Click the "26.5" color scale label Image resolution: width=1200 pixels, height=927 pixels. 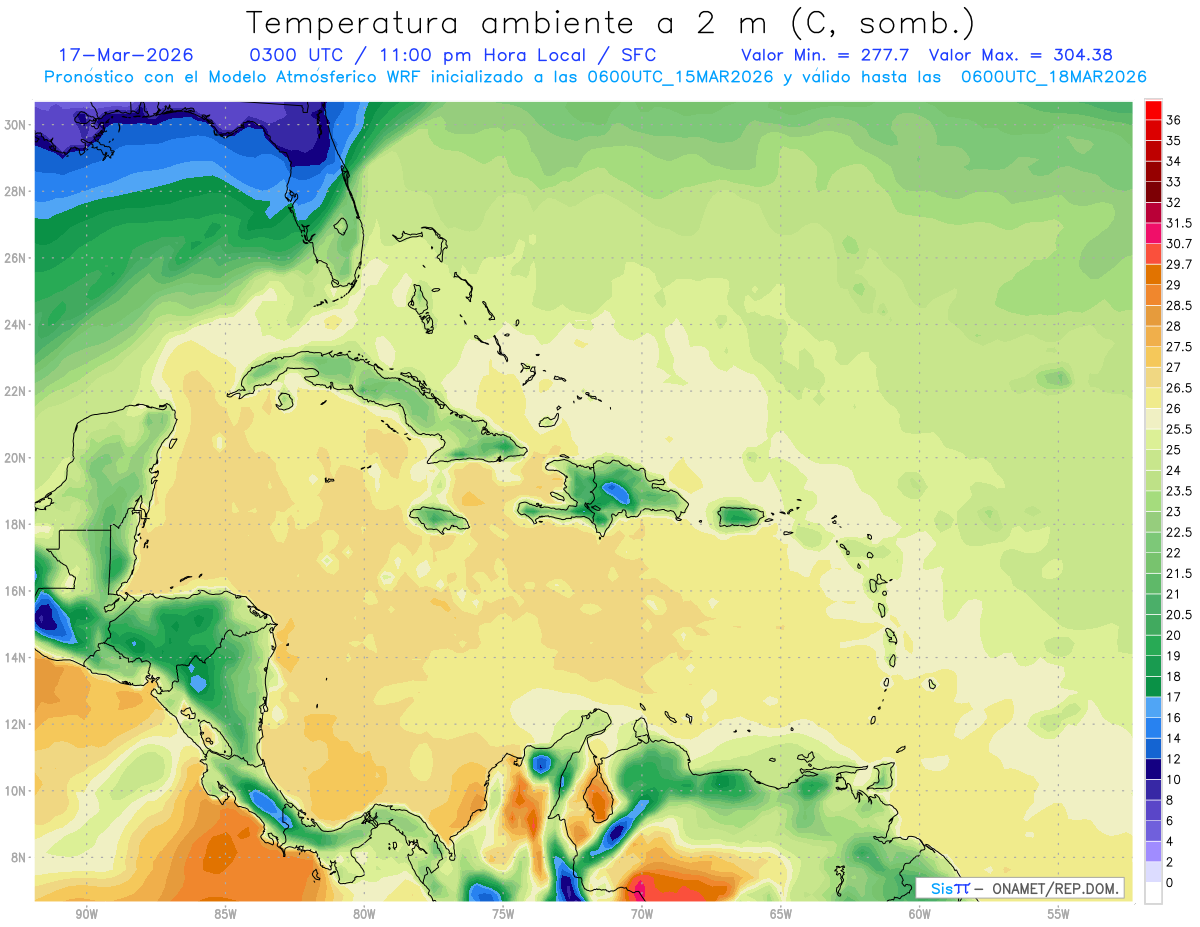(1179, 388)
